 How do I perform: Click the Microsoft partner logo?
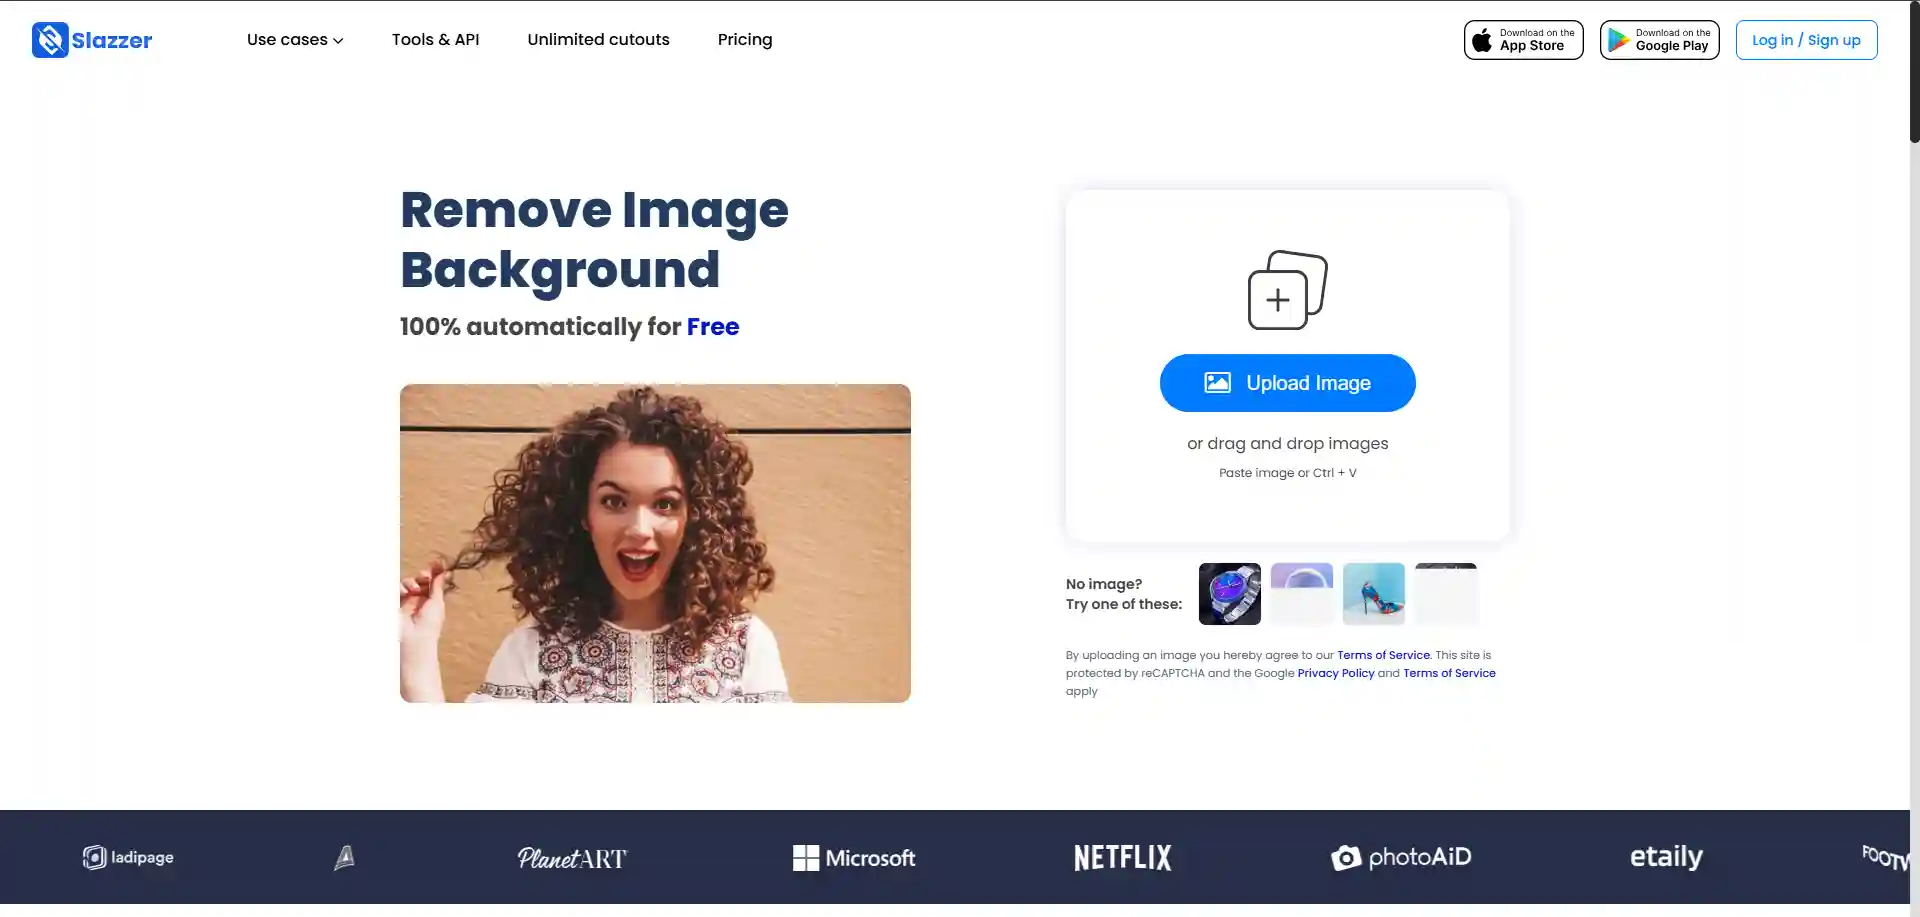click(x=853, y=857)
